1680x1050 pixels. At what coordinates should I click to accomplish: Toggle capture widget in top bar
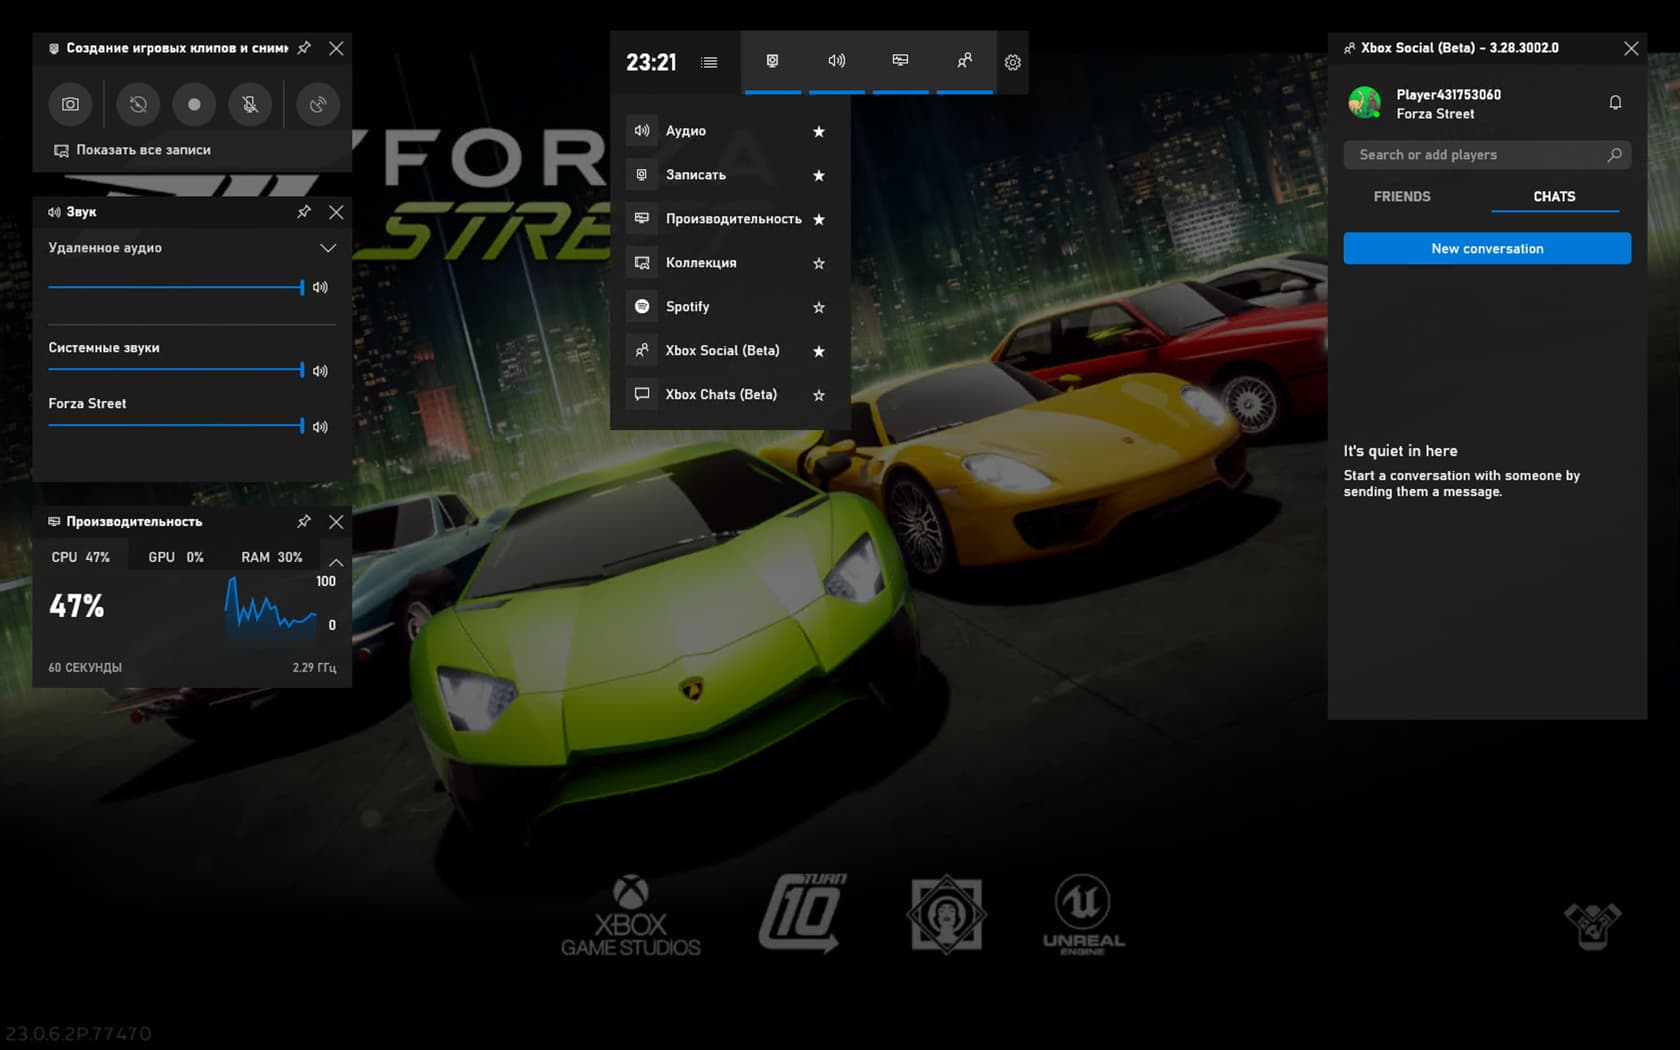coord(772,61)
